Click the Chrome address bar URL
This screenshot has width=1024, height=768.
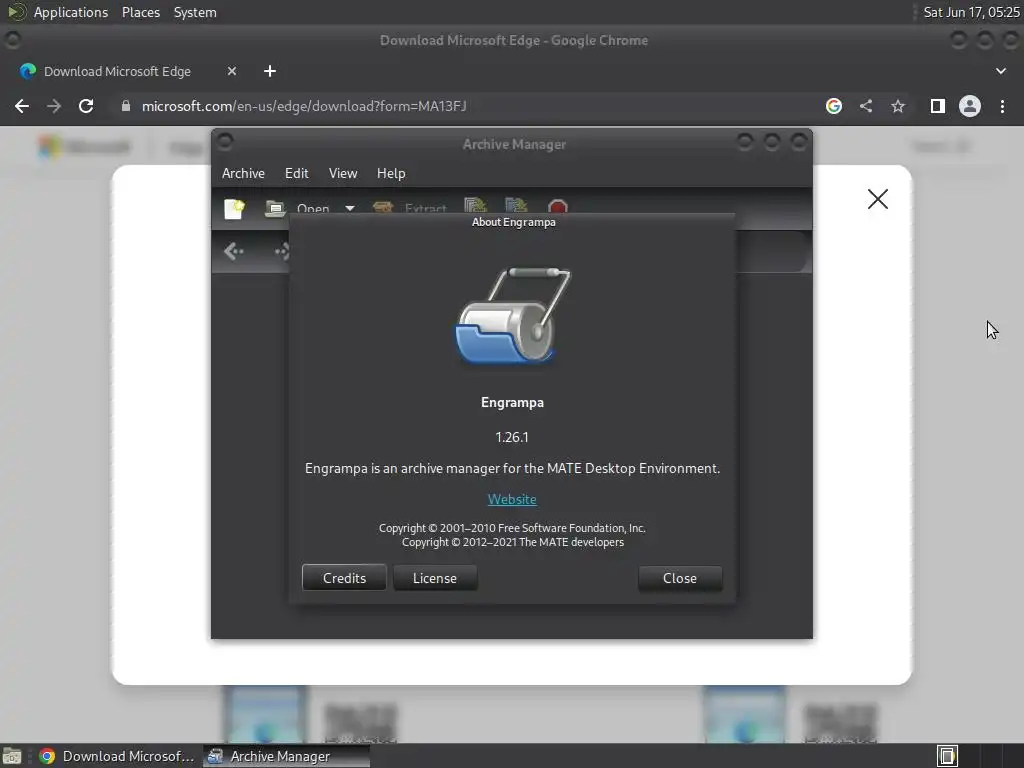(304, 106)
